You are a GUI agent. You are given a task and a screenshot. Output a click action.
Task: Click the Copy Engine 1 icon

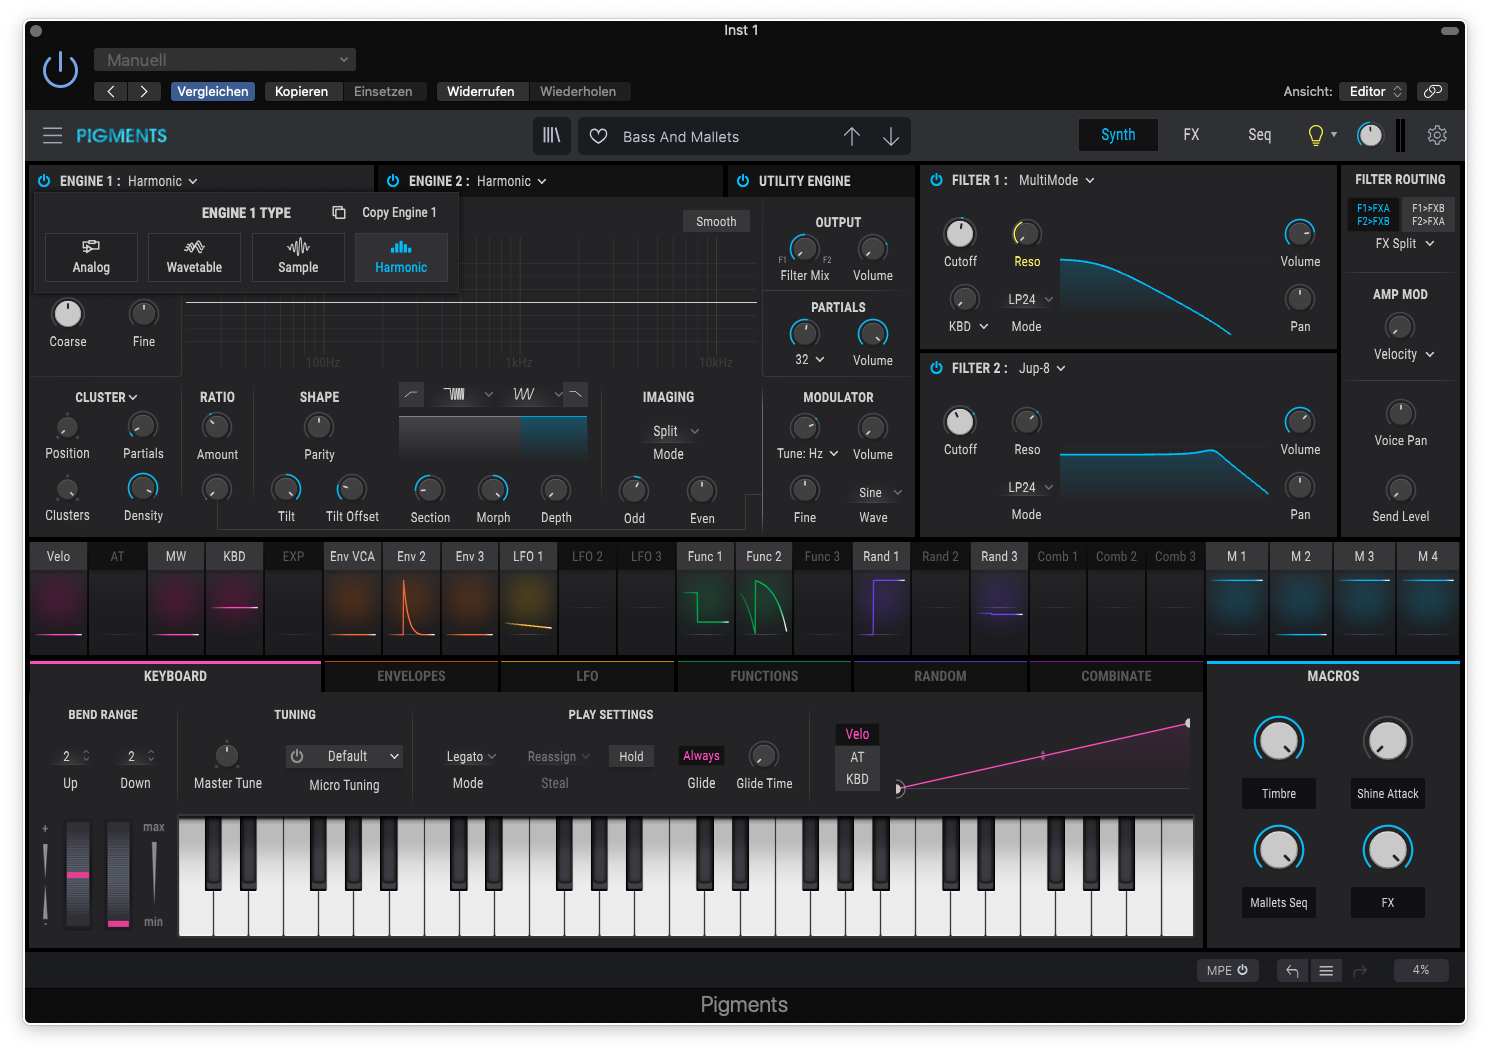339,213
